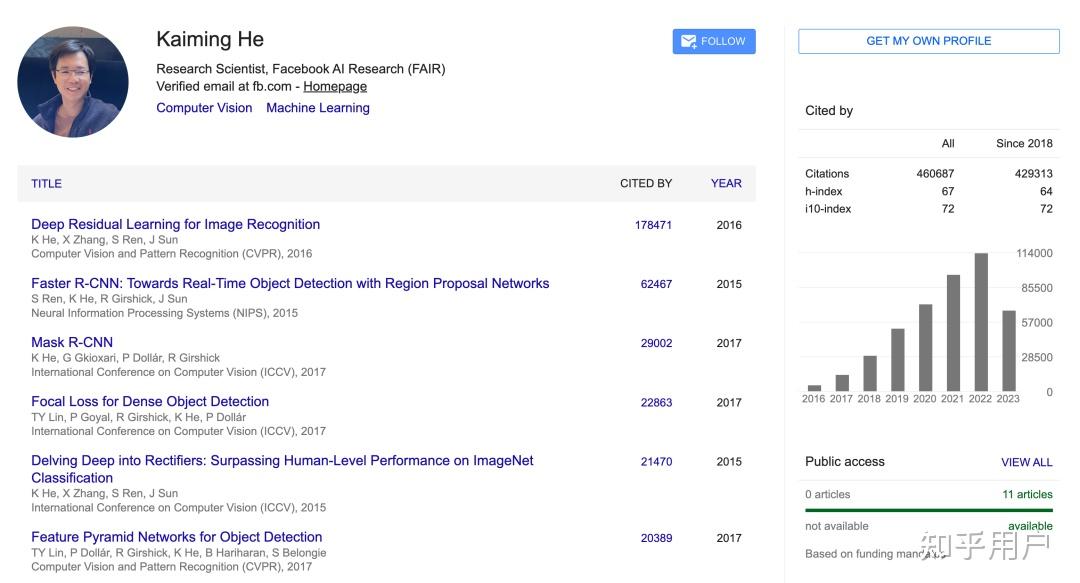Open Feature Pyramid Networks paper link
This screenshot has height=583, width=1080.
pos(177,538)
